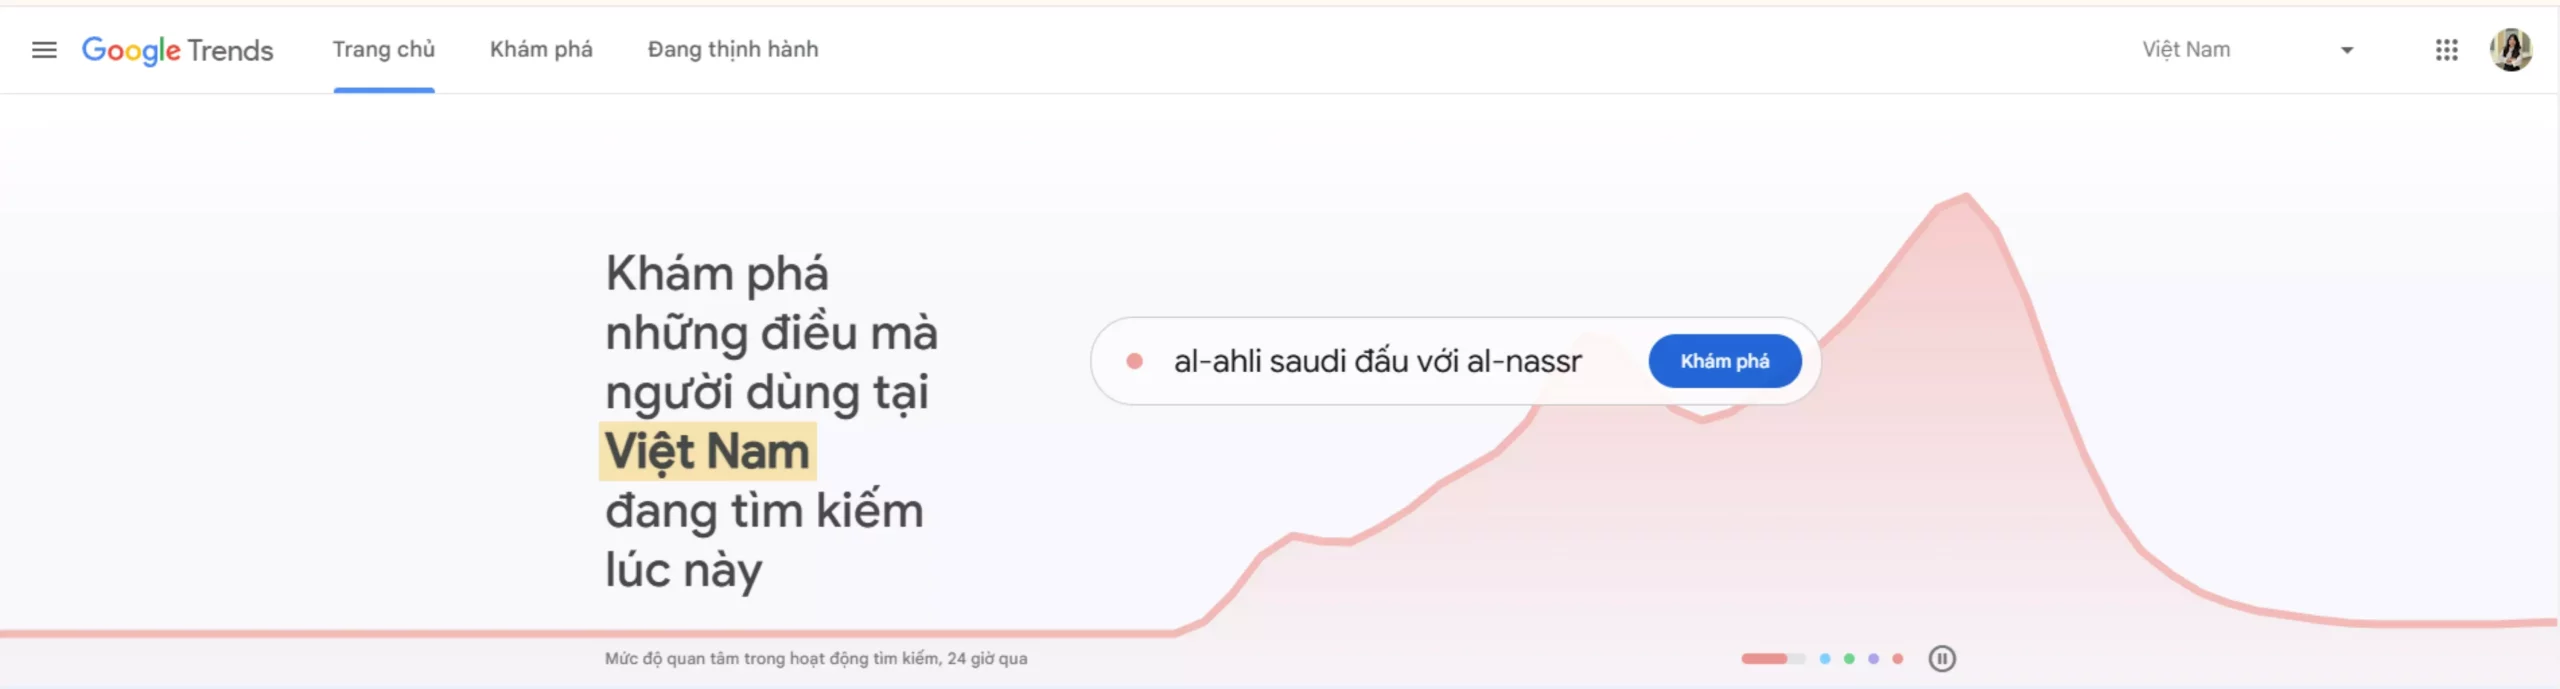Click the highlighted Việt Nam heading text
Image resolution: width=2560 pixels, height=689 pixels.
707,451
